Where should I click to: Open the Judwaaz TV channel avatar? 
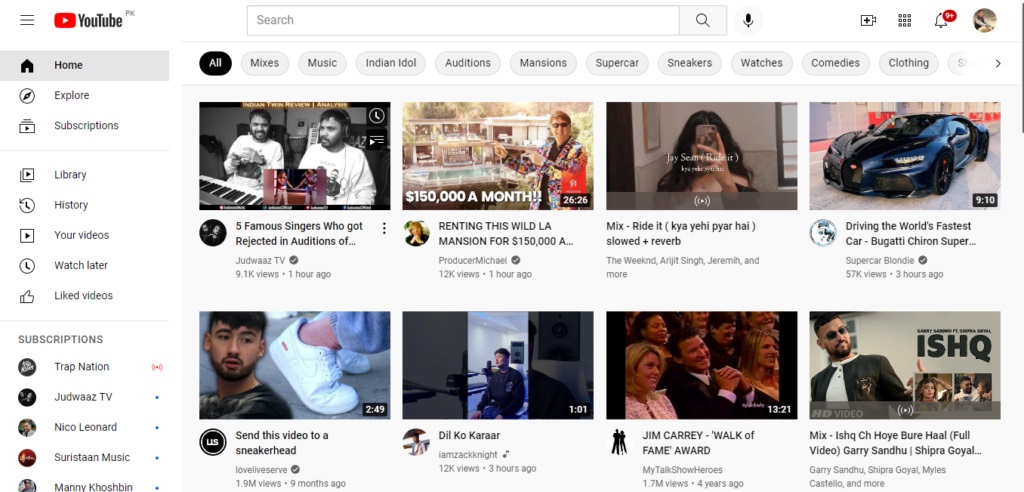pos(213,233)
